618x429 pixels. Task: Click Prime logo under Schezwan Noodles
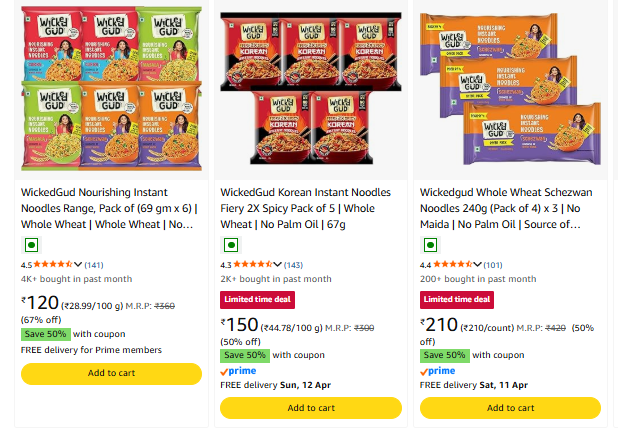point(438,370)
